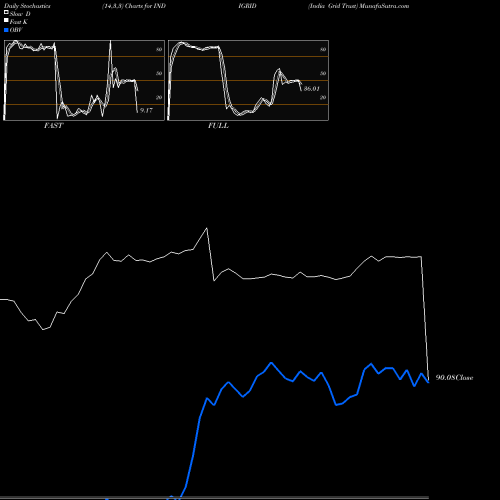
Task: Click the FULL stochastic chart thumbnail
Action: pos(248,80)
